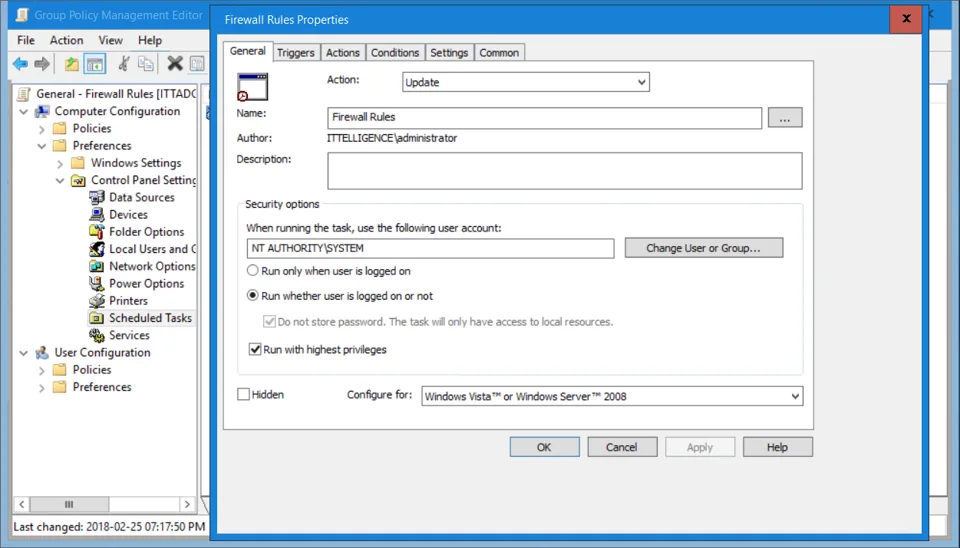Click the Computer Configuration node icon
The image size is (960, 548).
tap(42, 111)
